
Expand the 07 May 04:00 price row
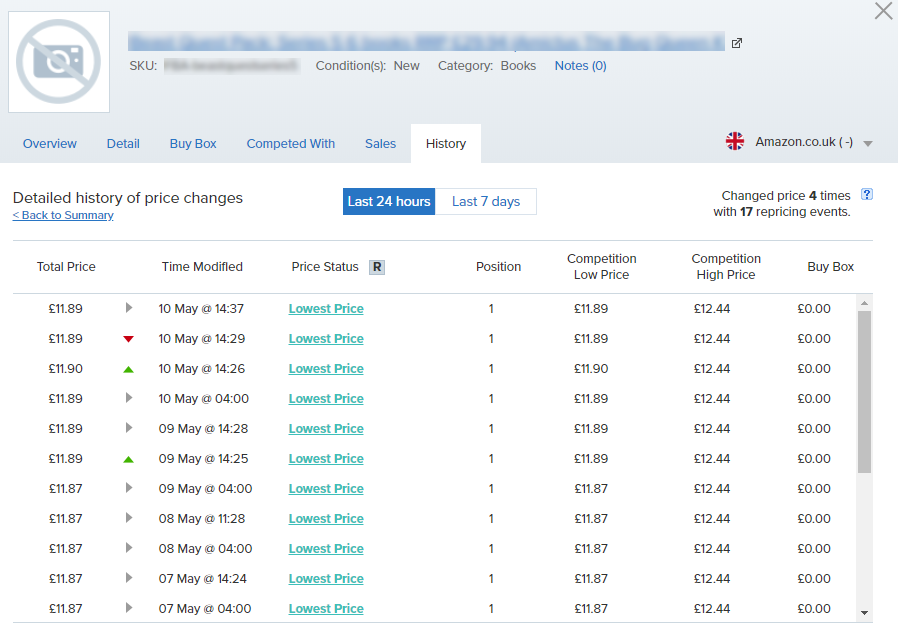pyautogui.click(x=128, y=608)
